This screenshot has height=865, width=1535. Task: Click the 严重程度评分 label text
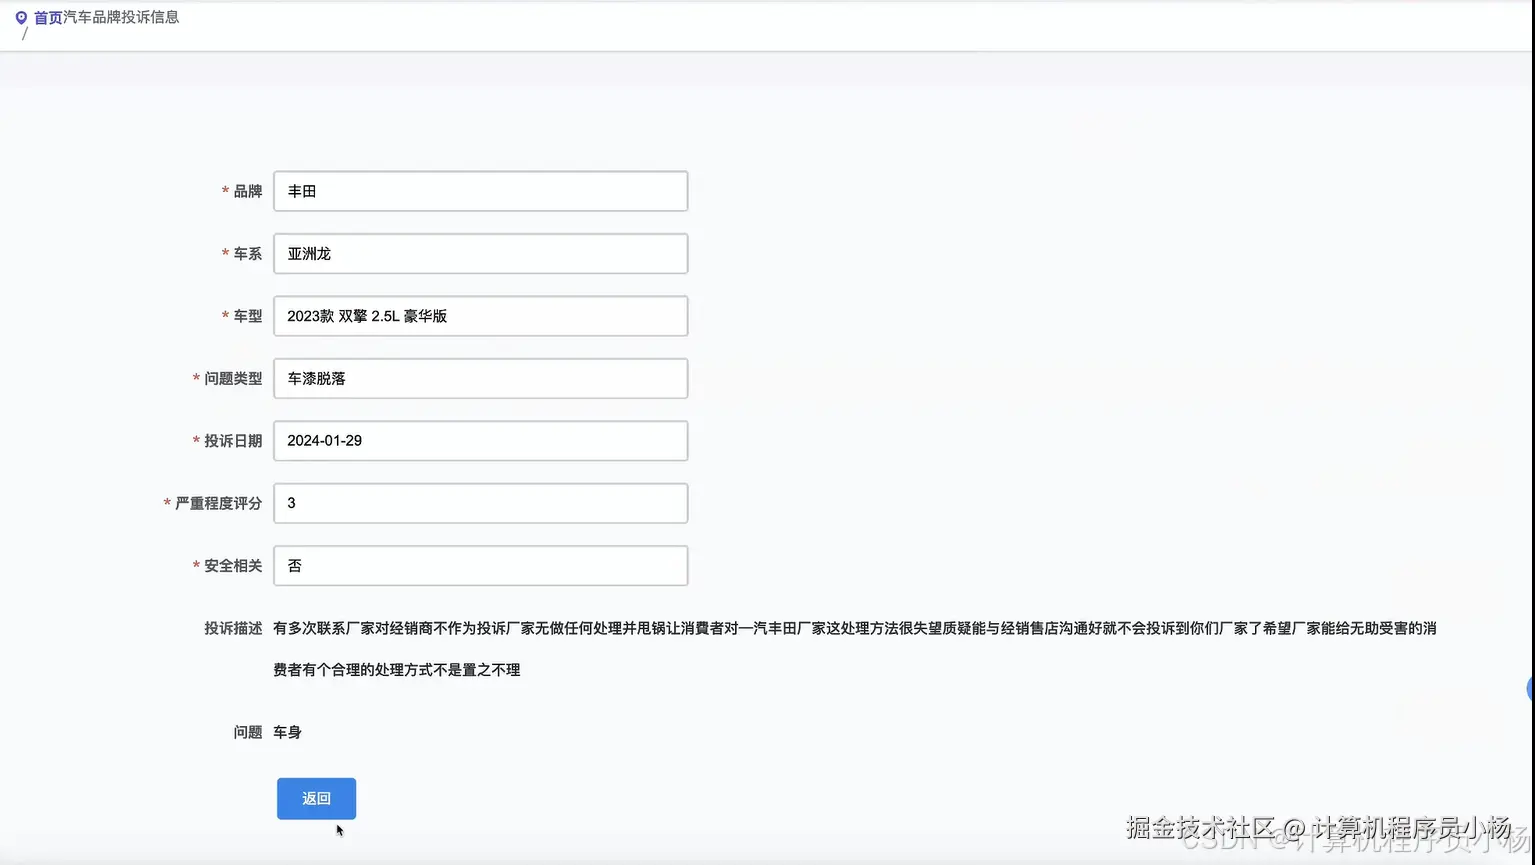click(217, 503)
